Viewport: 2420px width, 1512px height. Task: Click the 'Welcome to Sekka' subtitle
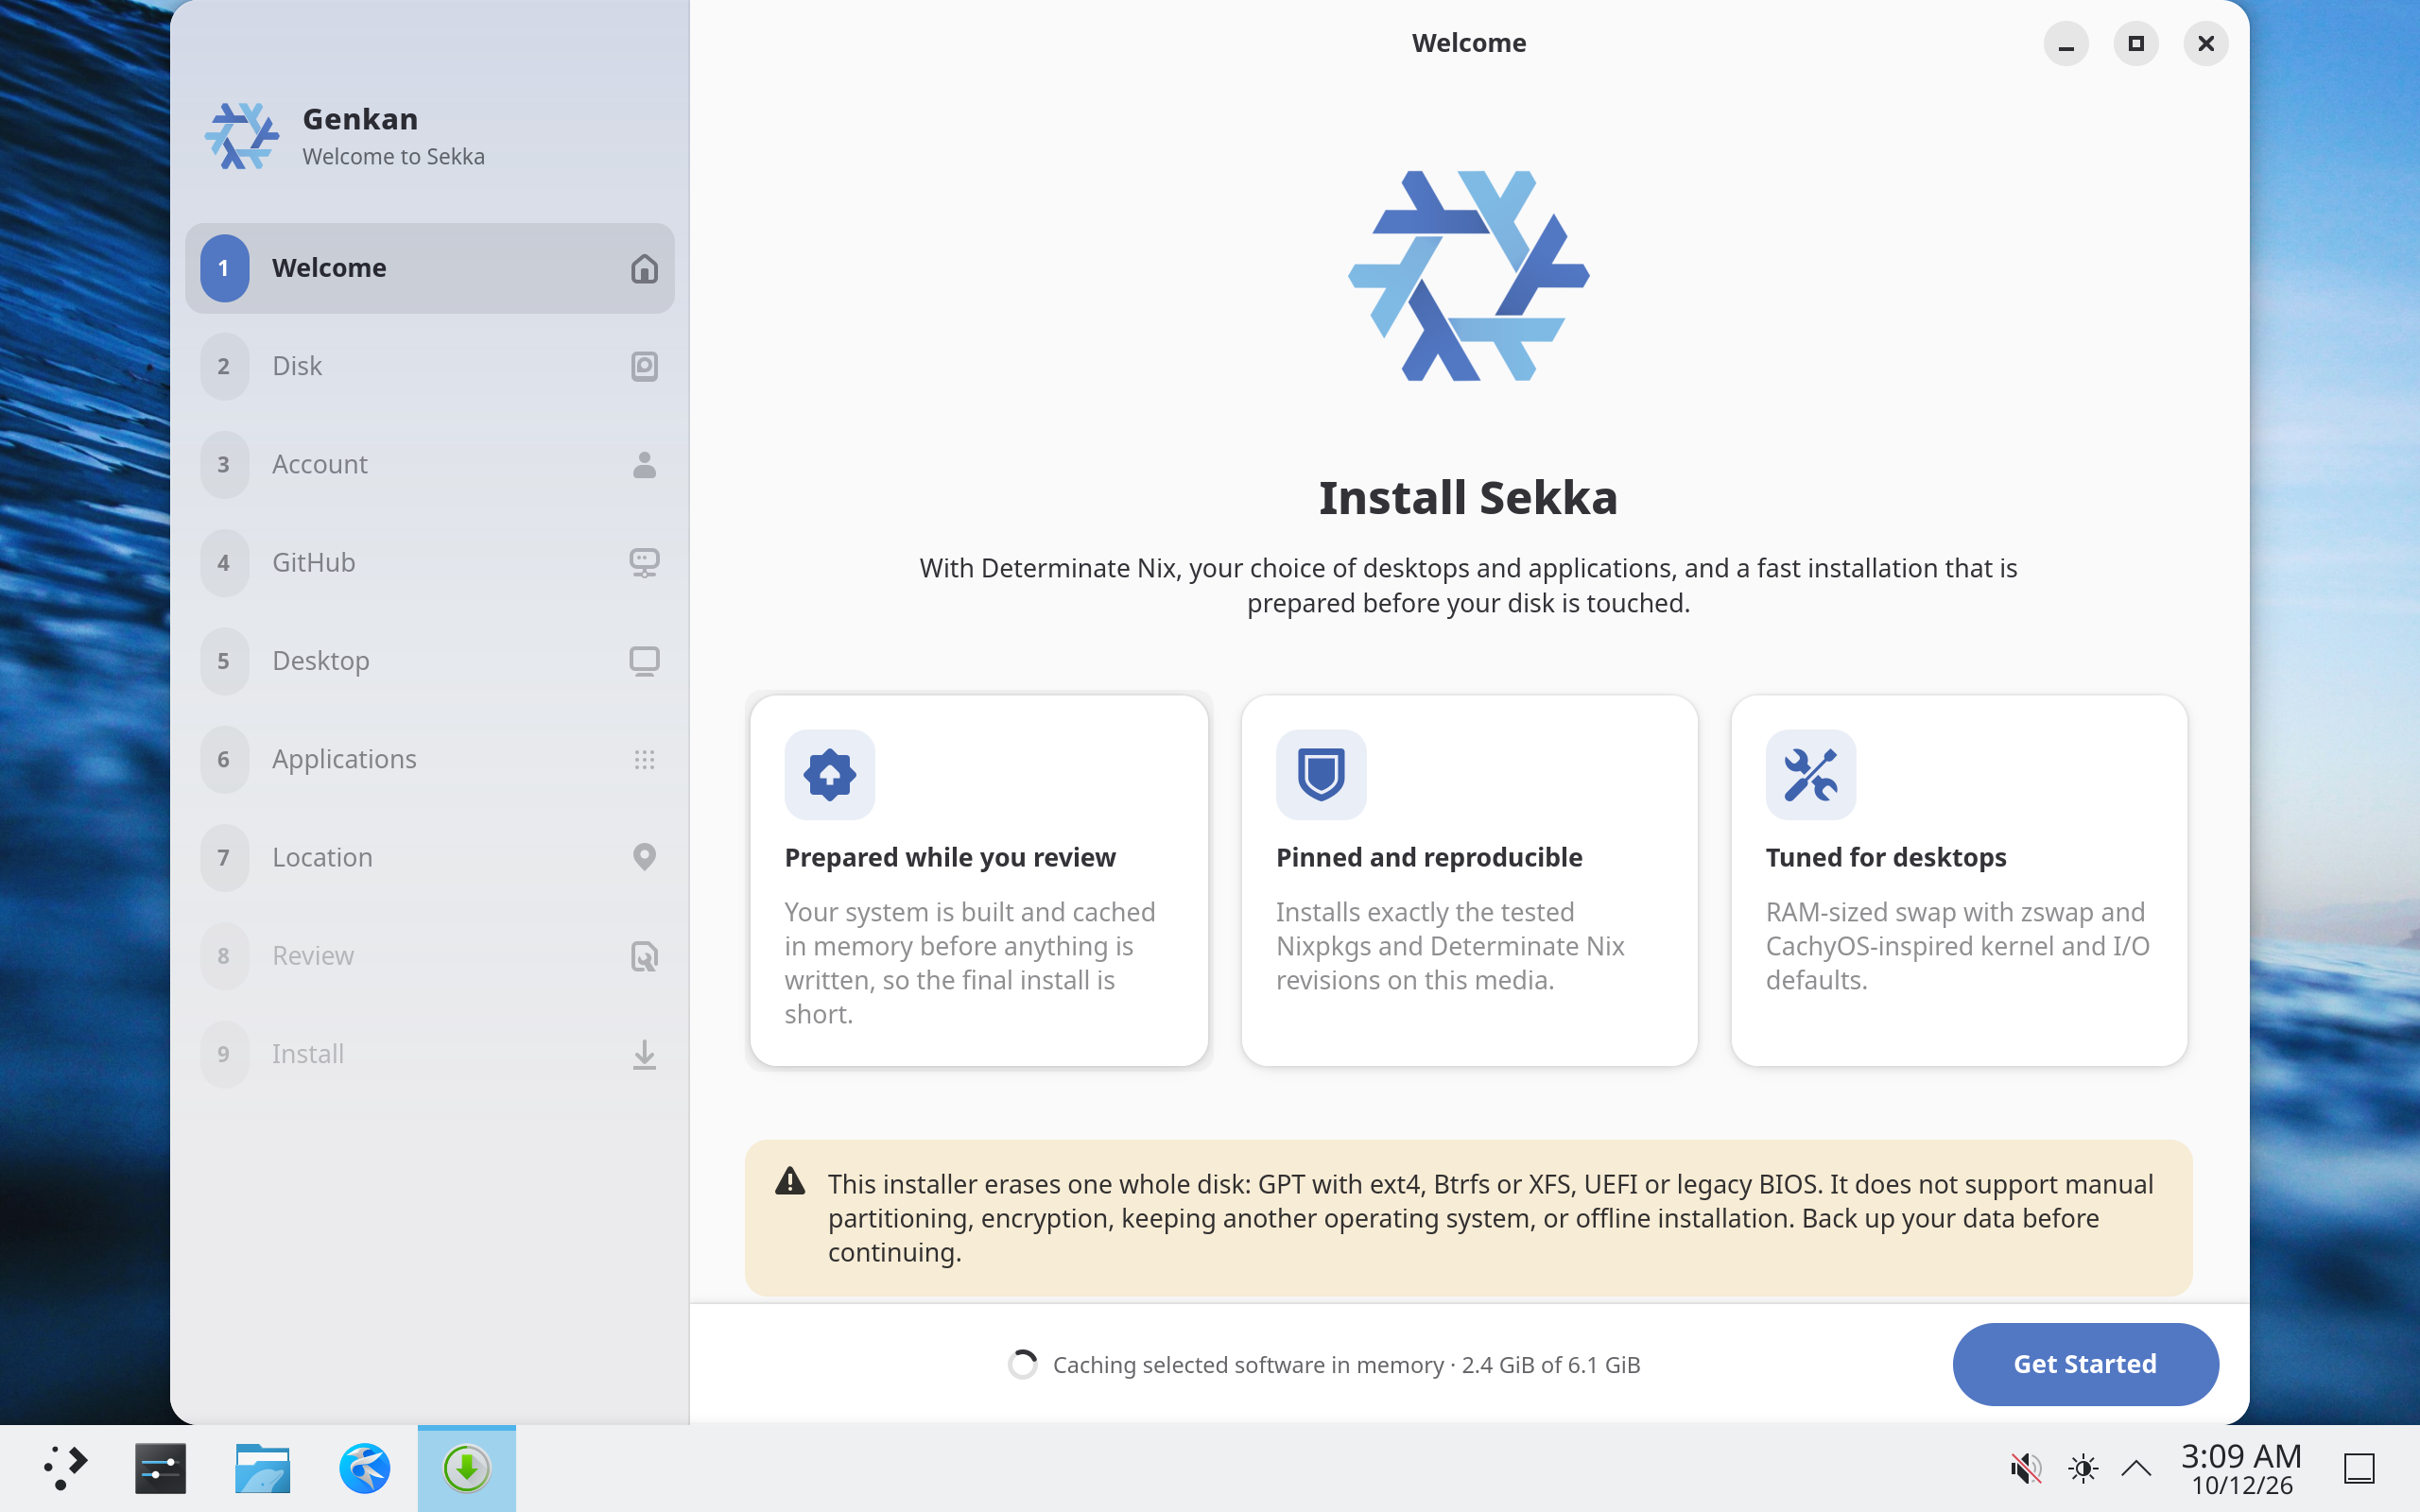pyautogui.click(x=393, y=156)
